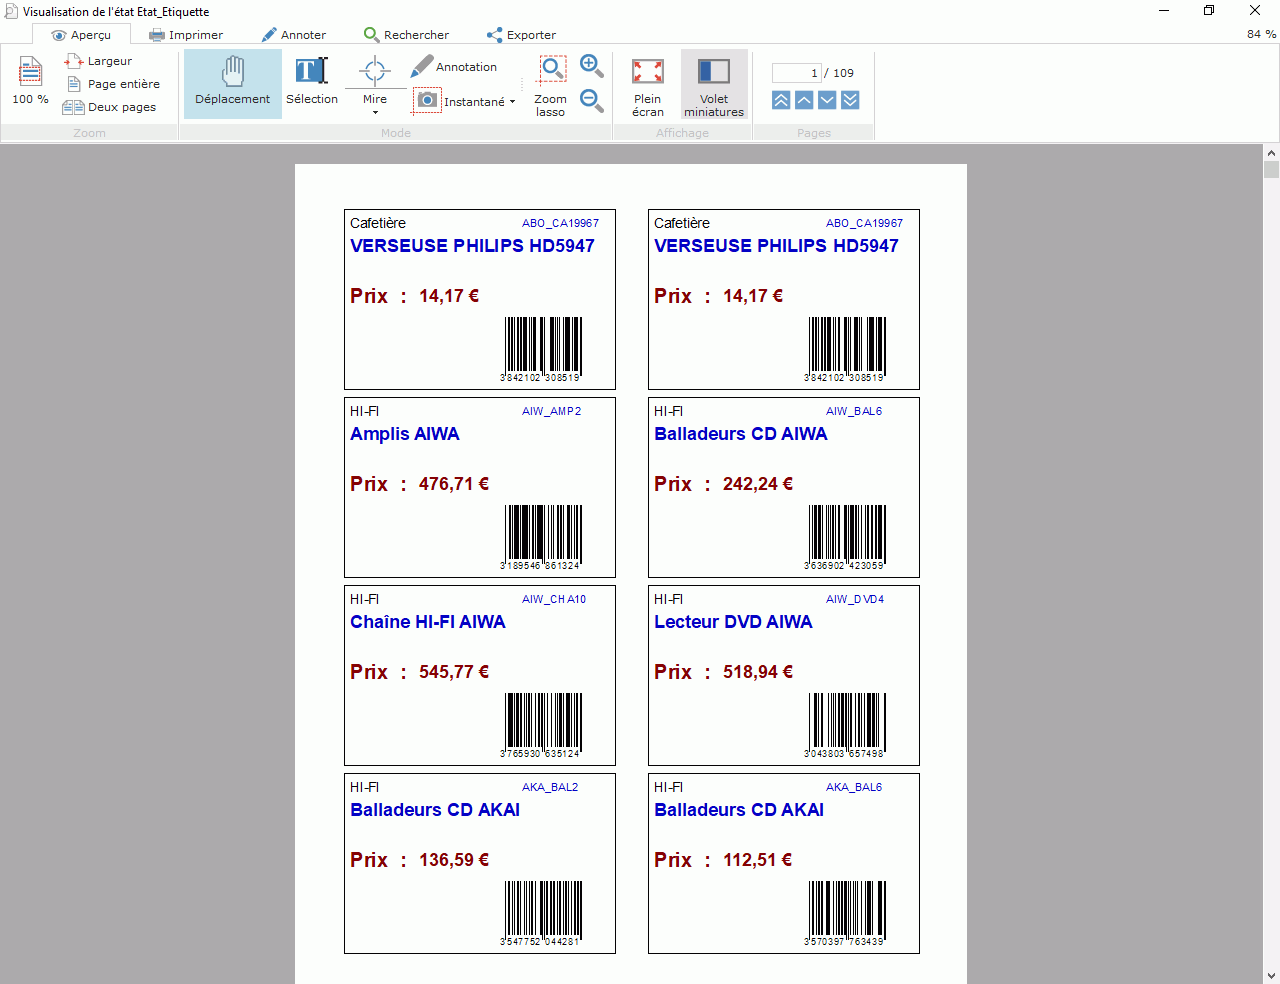Choose the Annotation pencil tool

(454, 67)
